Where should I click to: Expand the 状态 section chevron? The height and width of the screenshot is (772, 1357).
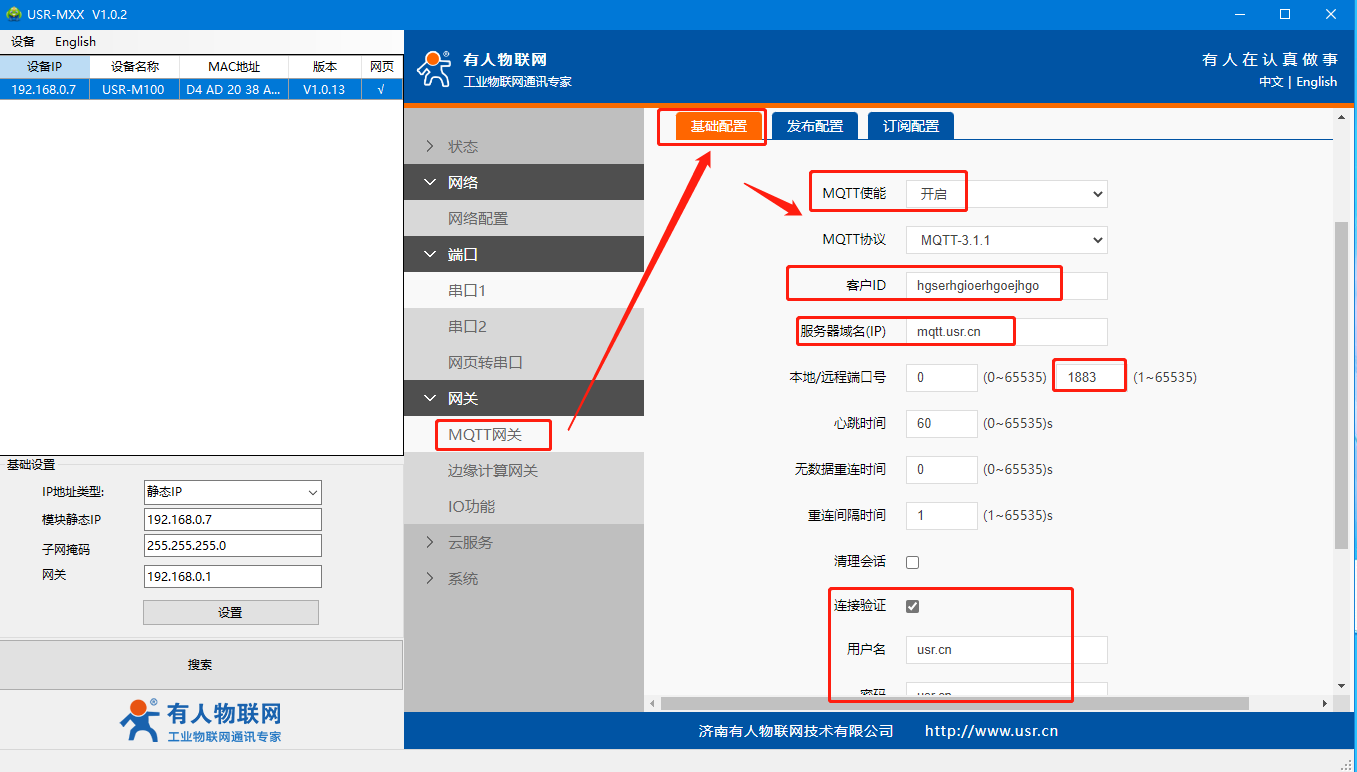(x=430, y=147)
